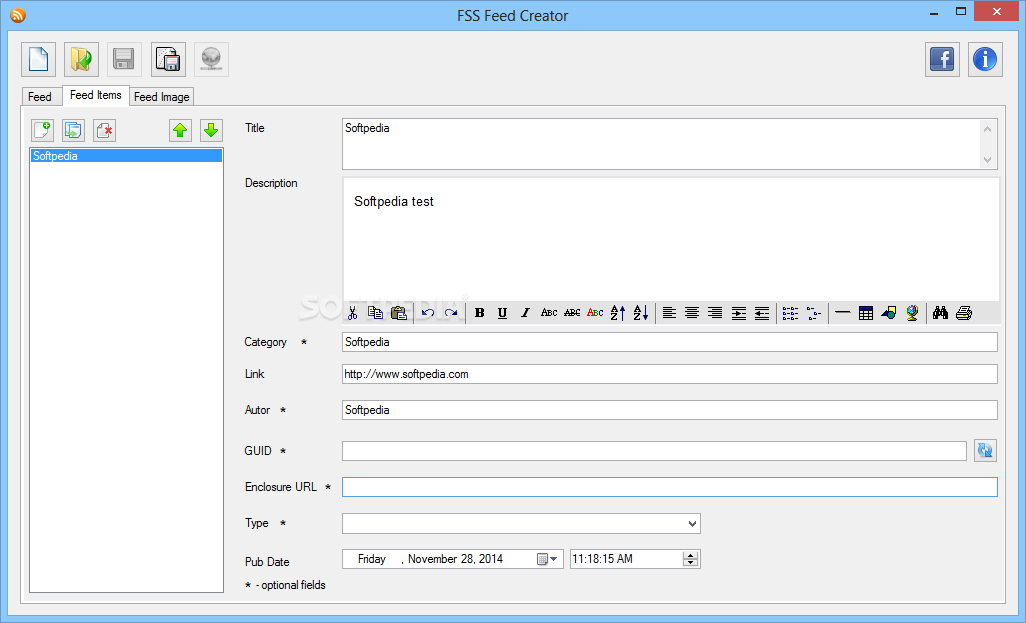The width and height of the screenshot is (1026, 623).
Task: Cut text with the scissors icon
Action: [353, 313]
